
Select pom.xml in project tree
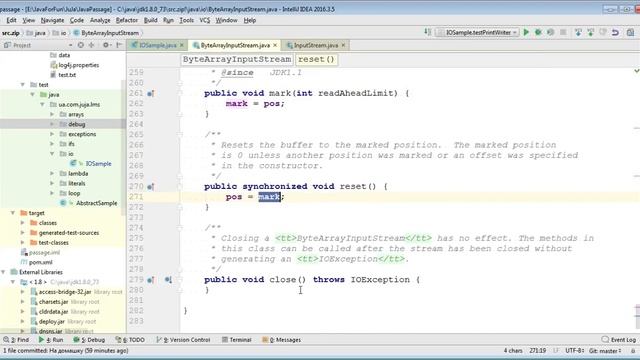coord(40,262)
